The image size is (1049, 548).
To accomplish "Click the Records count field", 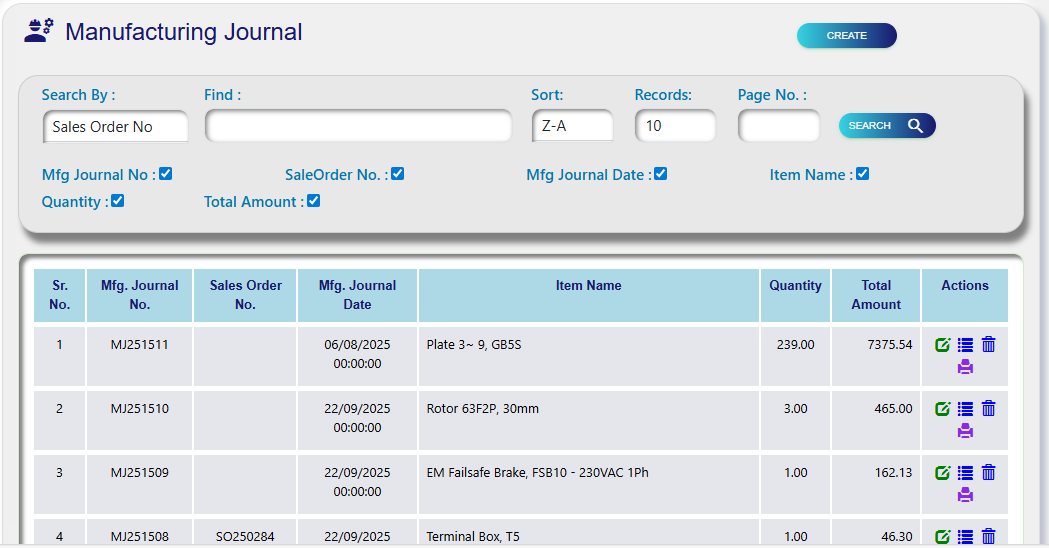I will (x=675, y=126).
